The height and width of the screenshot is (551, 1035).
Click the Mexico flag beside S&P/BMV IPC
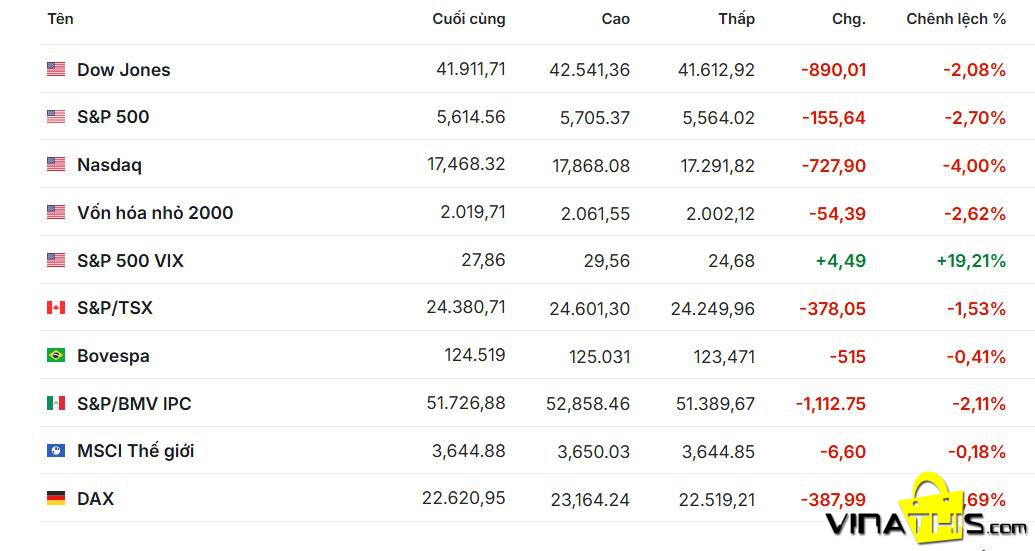[x=56, y=403]
